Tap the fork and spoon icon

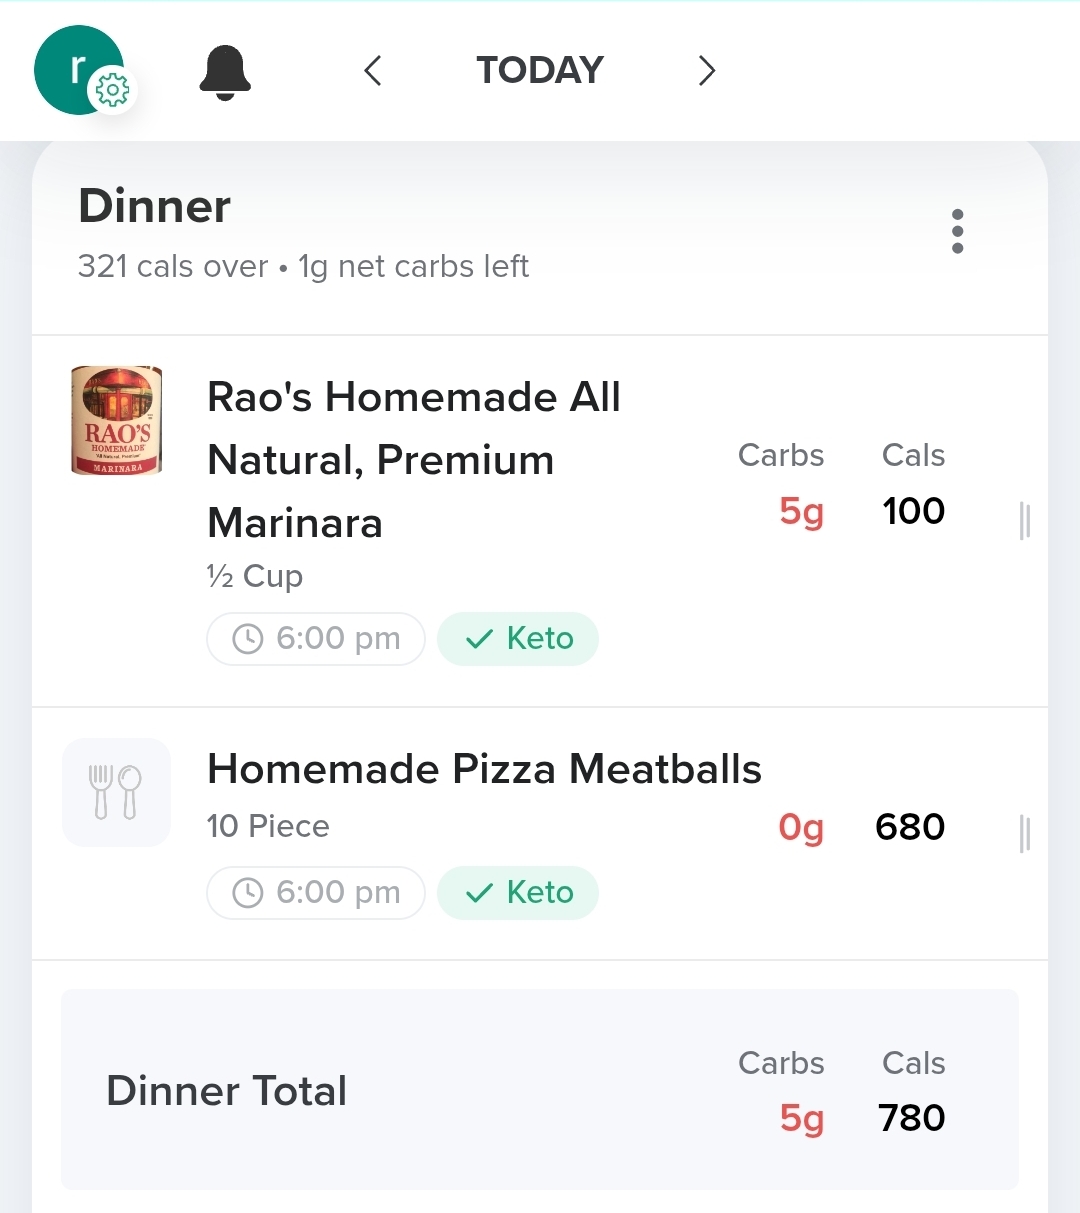116,793
